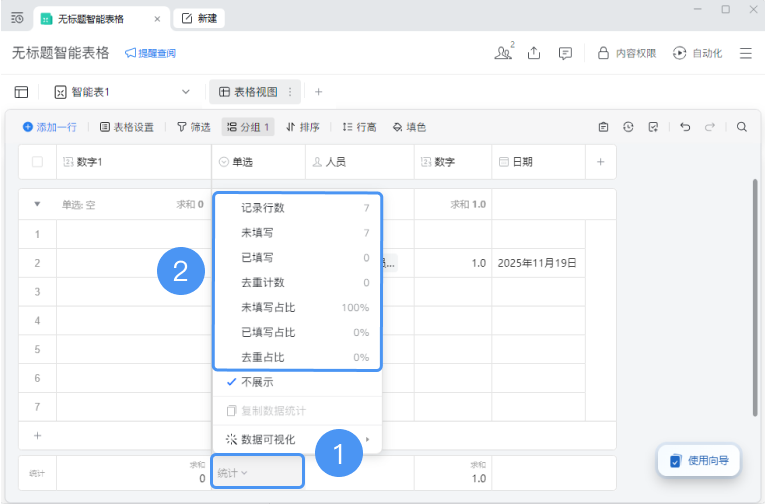
Task: Open 排序 sort options
Action: [x=302, y=127]
